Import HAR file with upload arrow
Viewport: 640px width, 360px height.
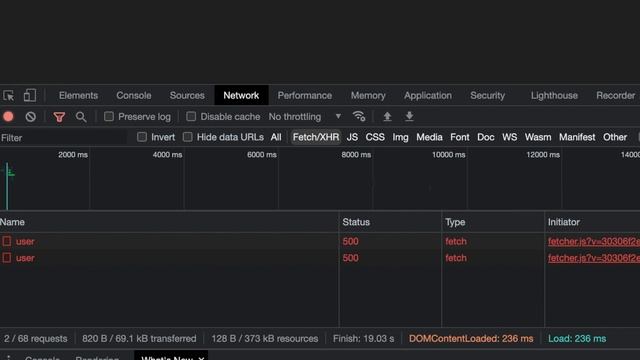point(387,117)
